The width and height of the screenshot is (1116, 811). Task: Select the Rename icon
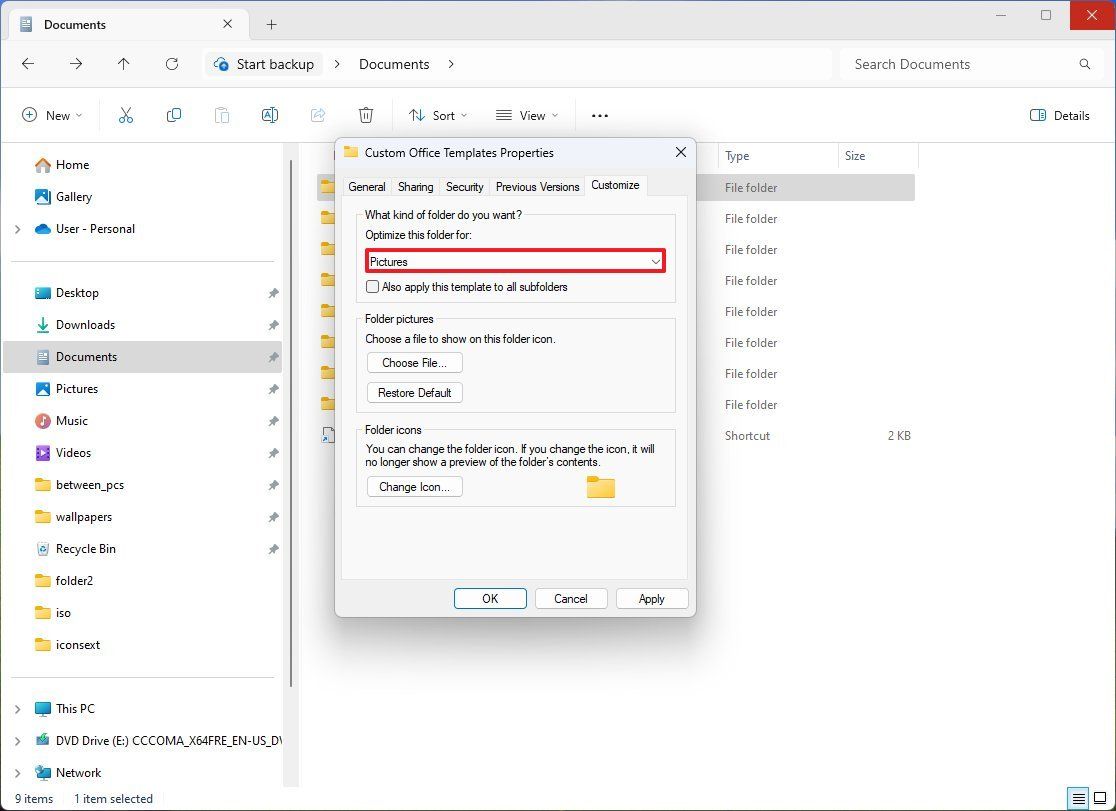(269, 115)
